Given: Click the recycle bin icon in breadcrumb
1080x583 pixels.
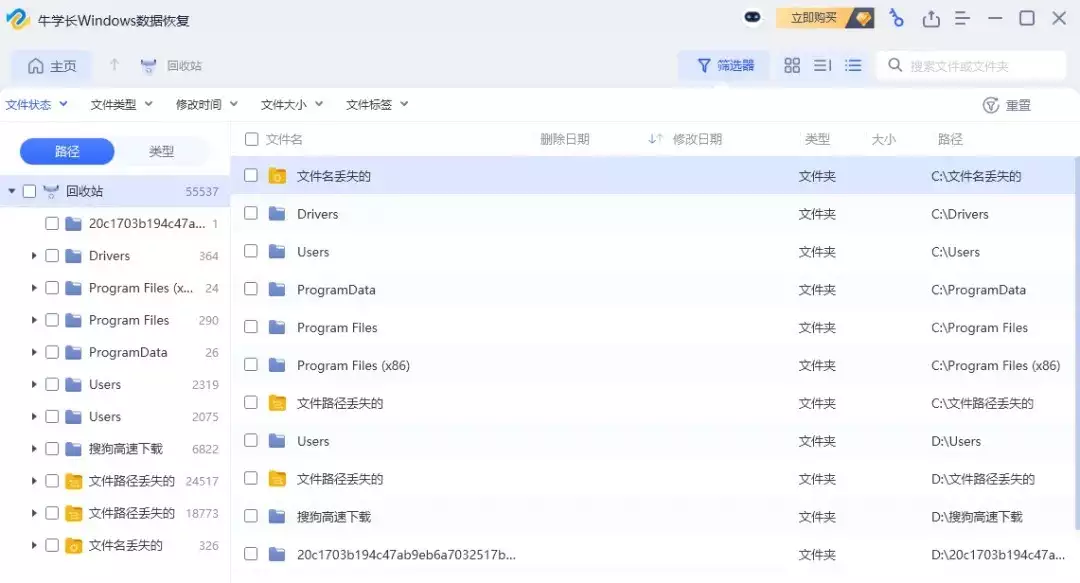Looking at the screenshot, I should point(148,66).
